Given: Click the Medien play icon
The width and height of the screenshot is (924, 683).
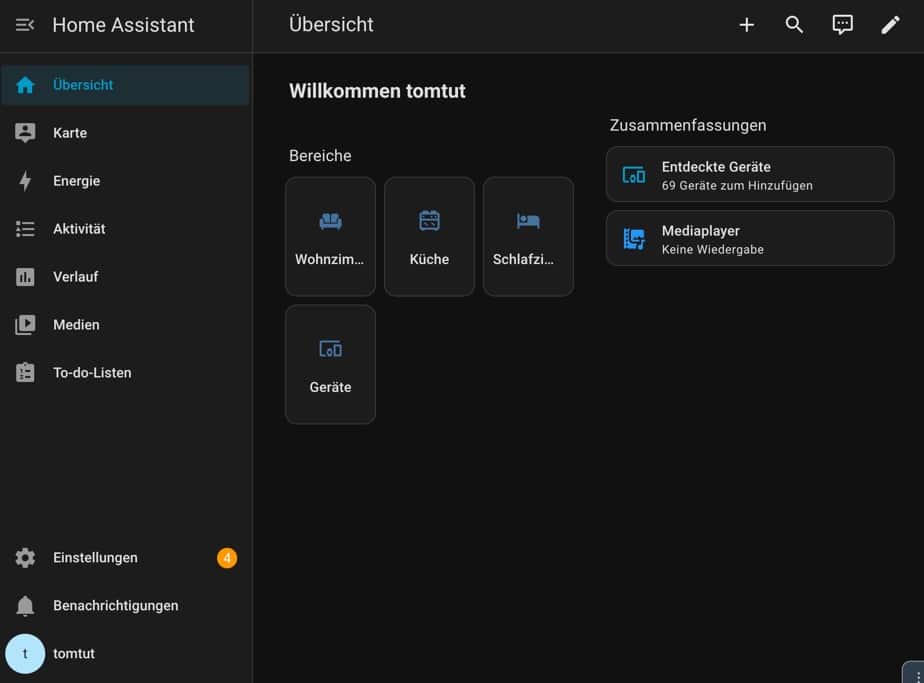Looking at the screenshot, I should [x=25, y=325].
